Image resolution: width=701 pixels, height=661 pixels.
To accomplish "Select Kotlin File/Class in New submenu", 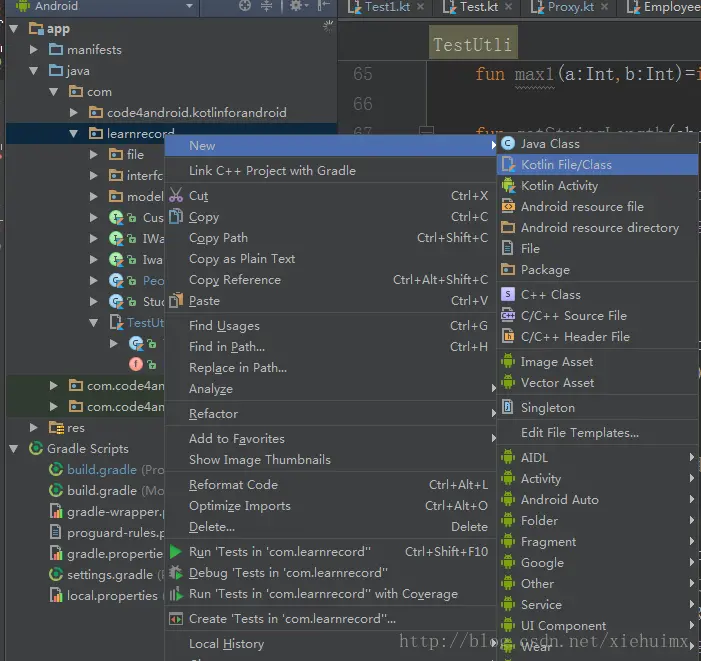I will coord(597,164).
